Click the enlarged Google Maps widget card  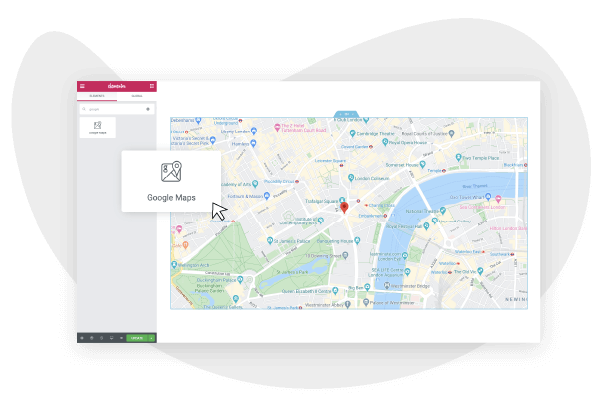click(171, 181)
